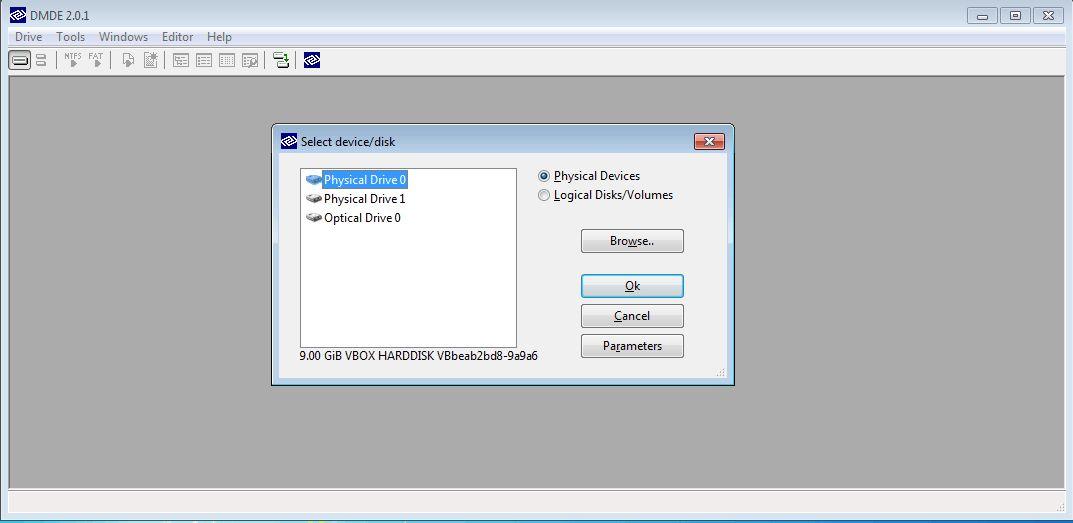The height and width of the screenshot is (523, 1073).
Task: Click the NTFS search toolbar icon
Action: point(73,60)
